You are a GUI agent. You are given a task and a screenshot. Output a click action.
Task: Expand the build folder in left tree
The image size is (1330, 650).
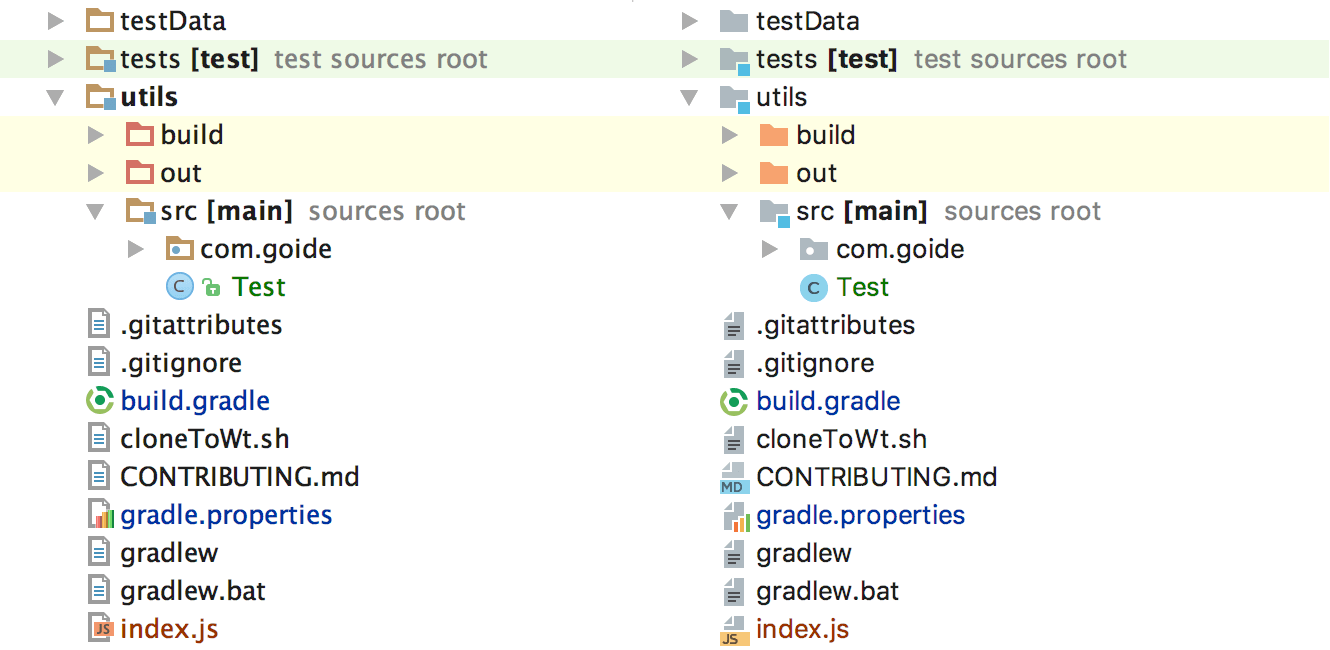(96, 135)
